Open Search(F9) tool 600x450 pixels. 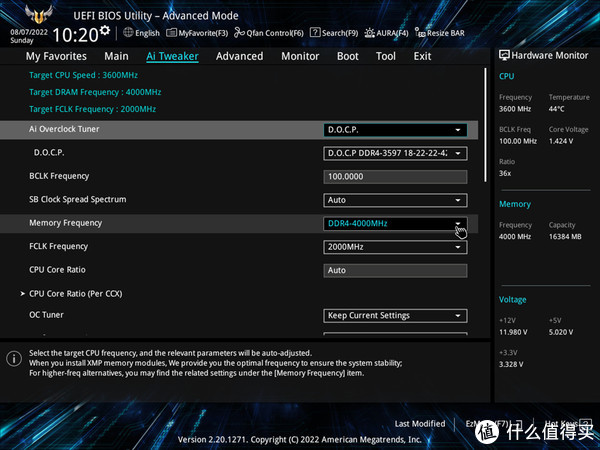334,33
